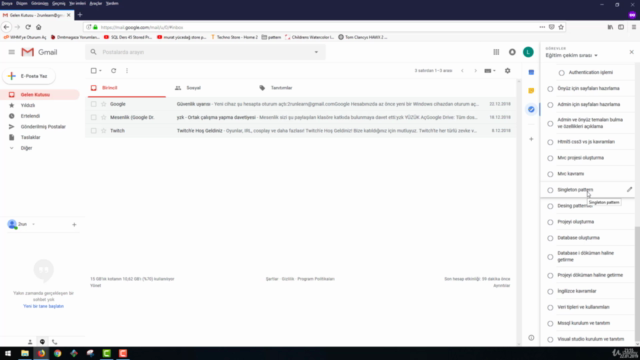Expand the search options dropdown arrow
640x360 pixels.
[x=316, y=52]
